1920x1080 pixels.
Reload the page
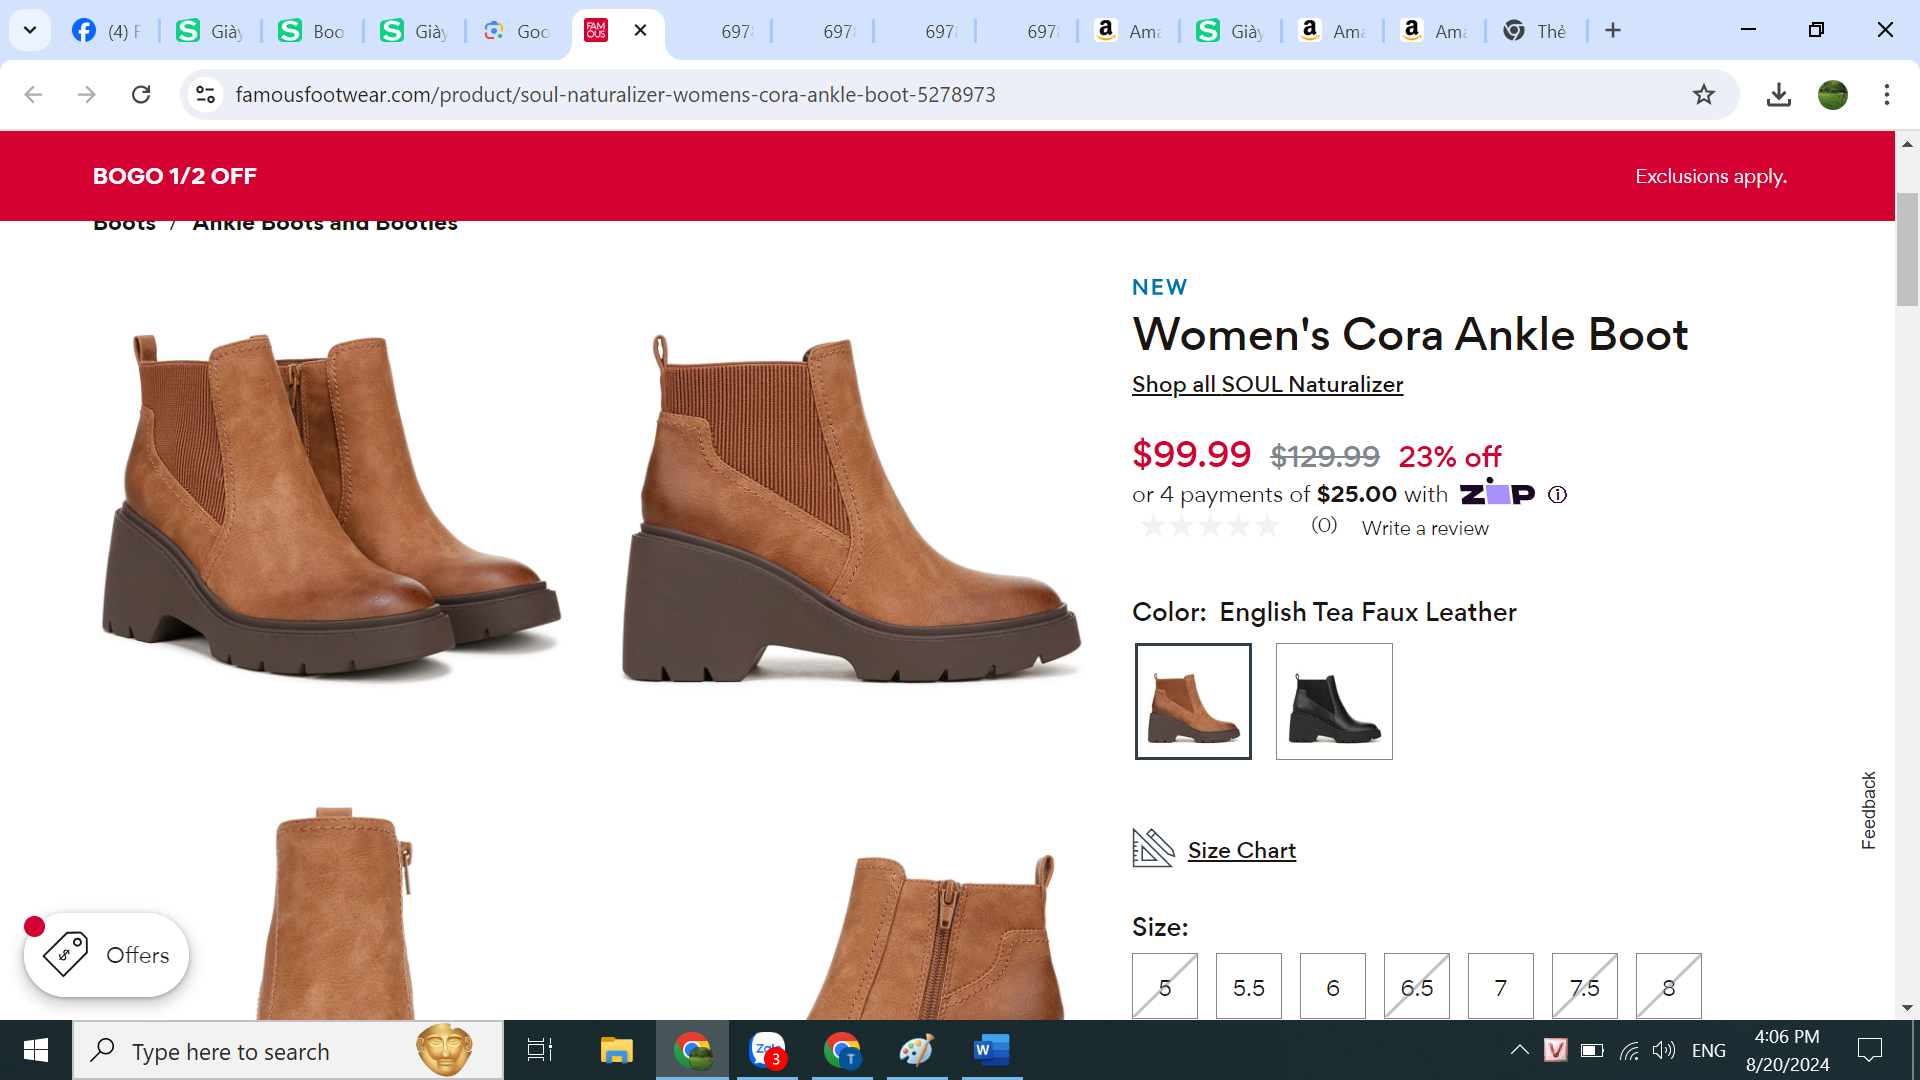pos(141,95)
